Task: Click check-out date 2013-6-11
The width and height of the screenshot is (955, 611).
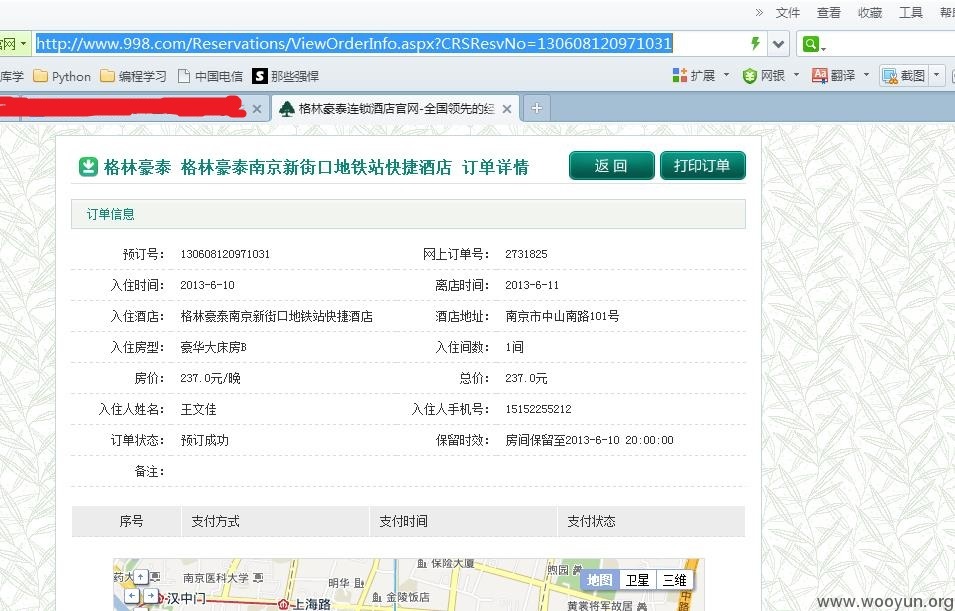Action: (x=532, y=285)
